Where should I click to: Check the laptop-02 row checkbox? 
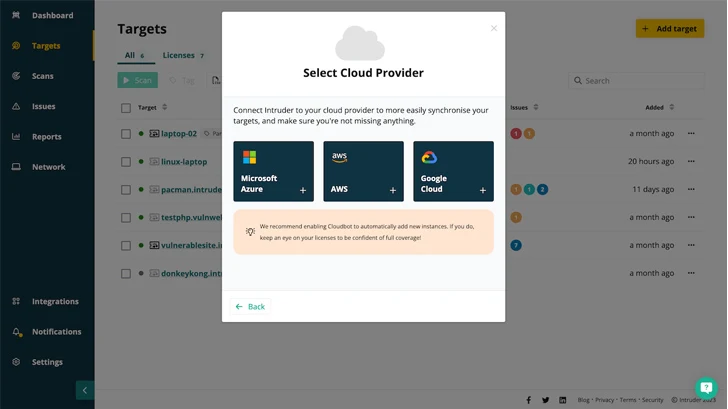click(126, 134)
